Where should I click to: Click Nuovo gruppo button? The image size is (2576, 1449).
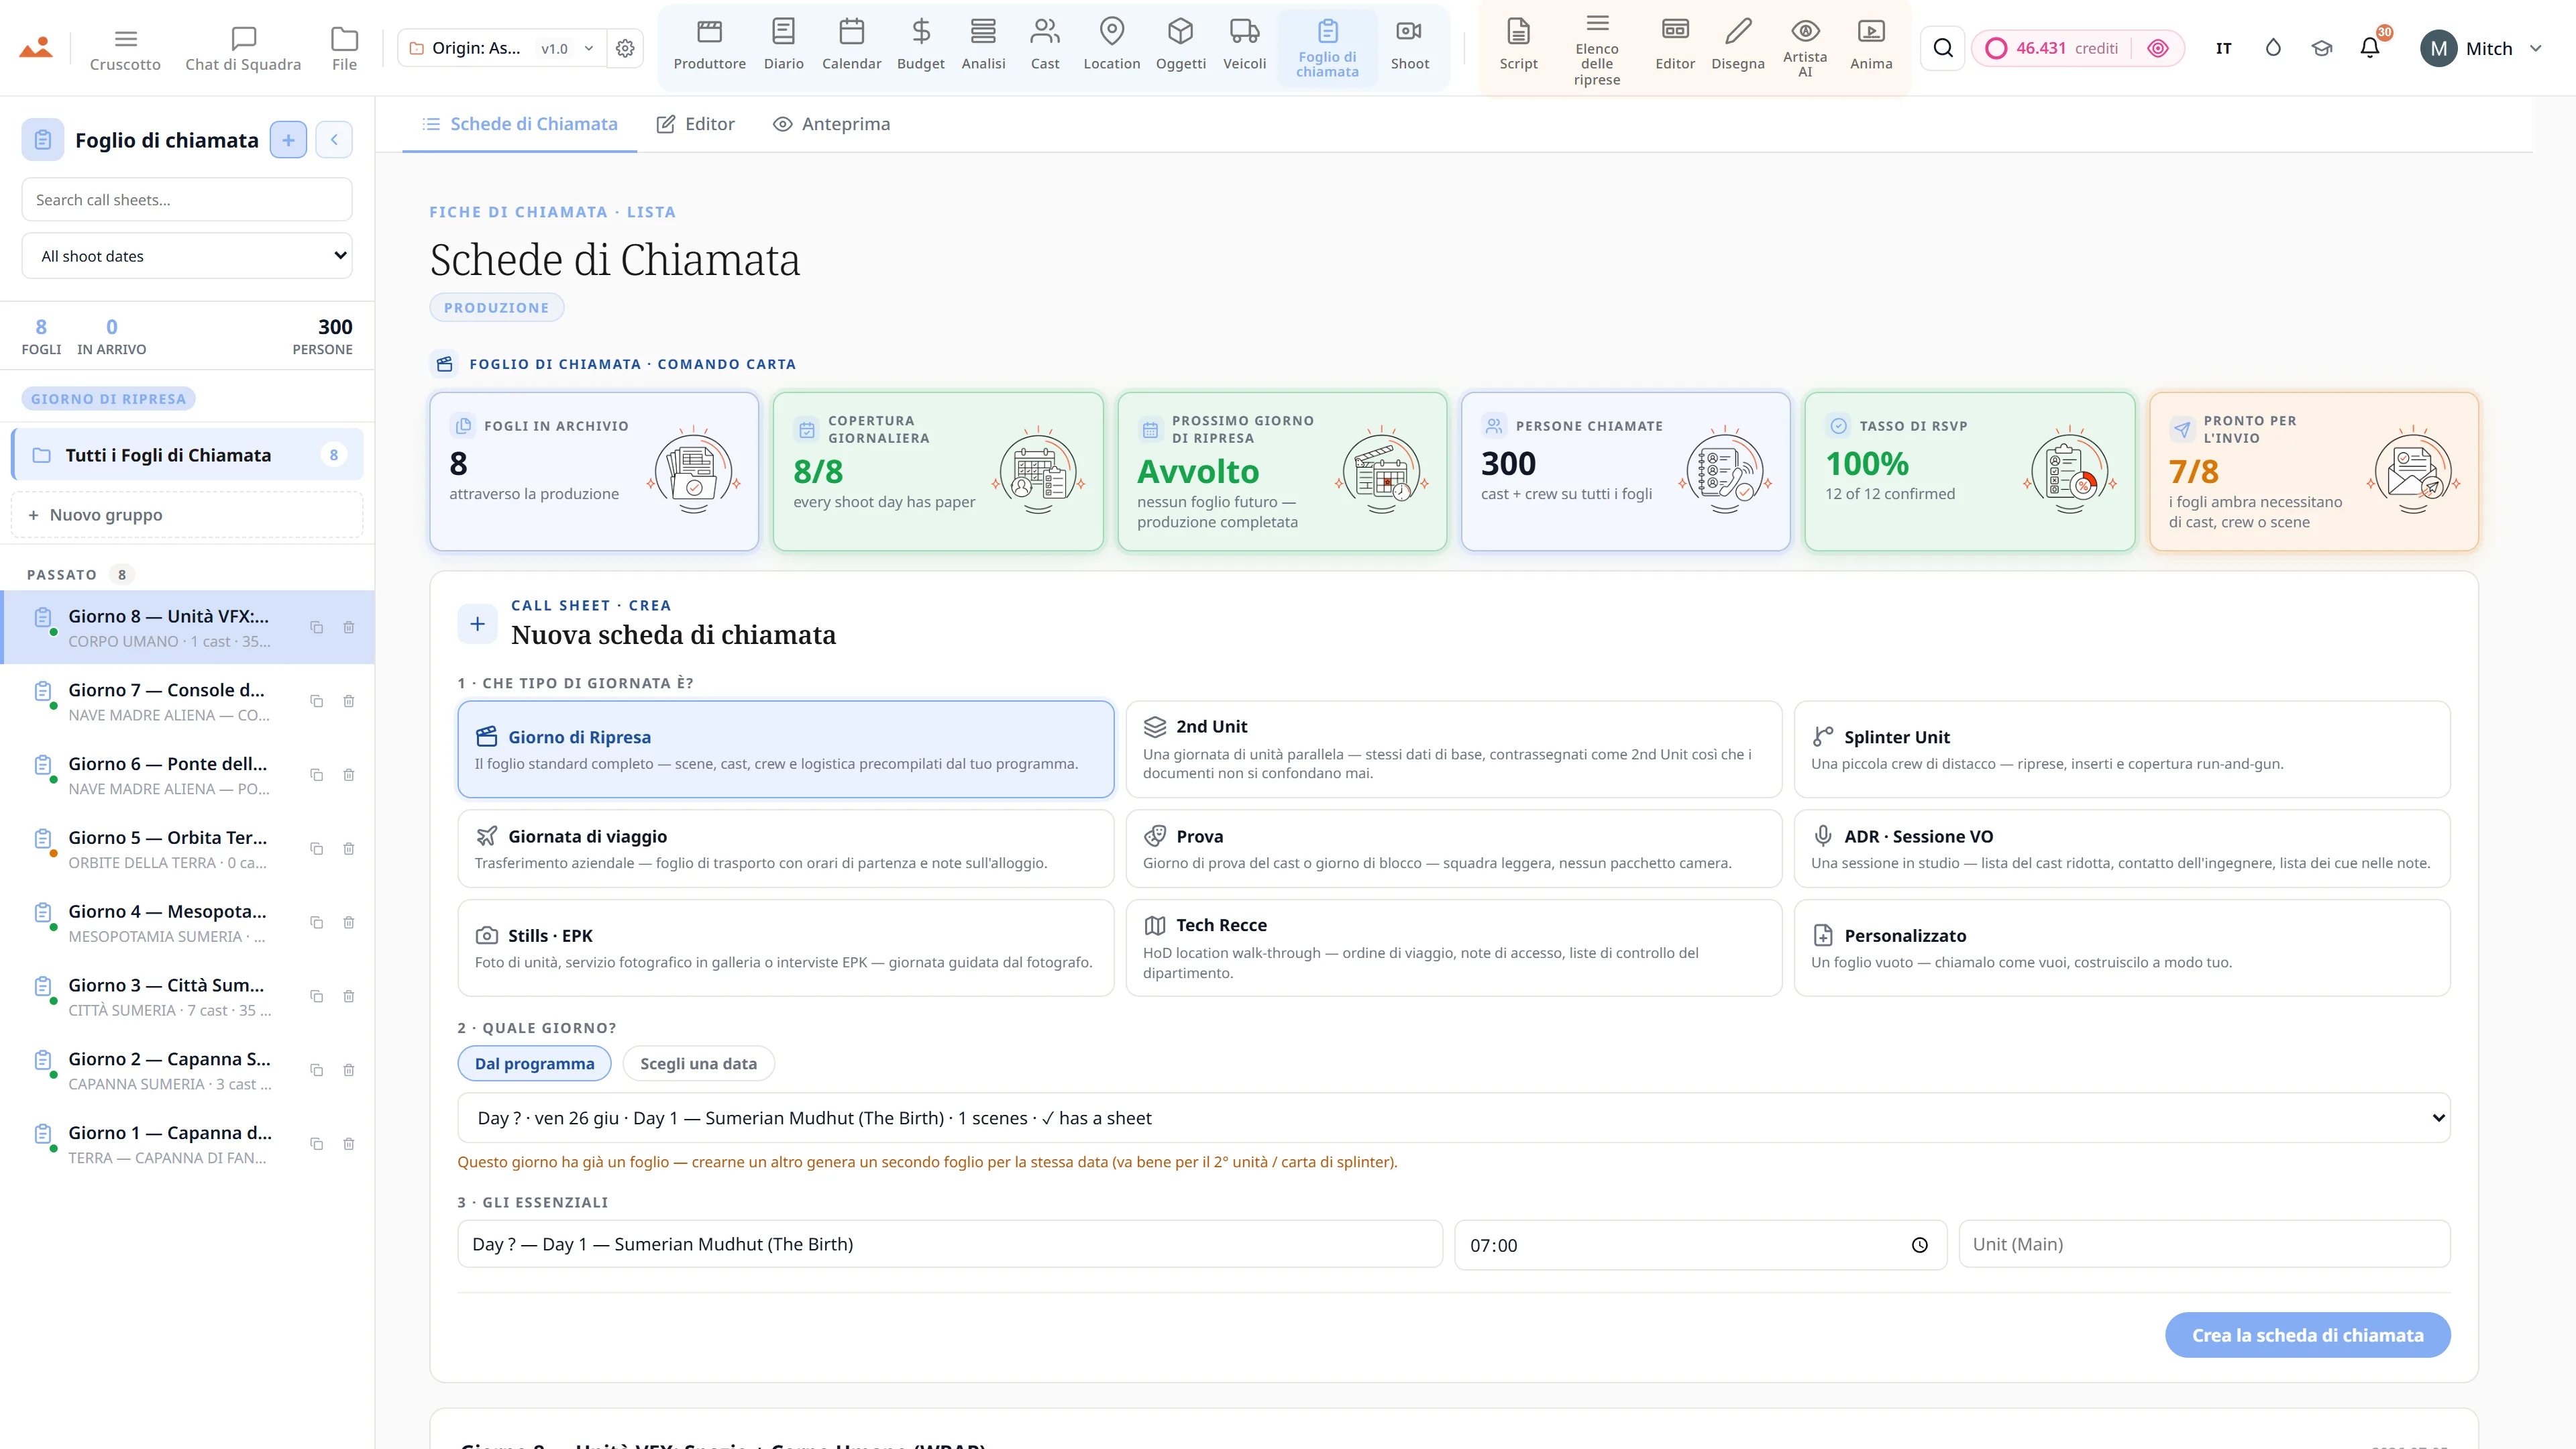(x=187, y=515)
